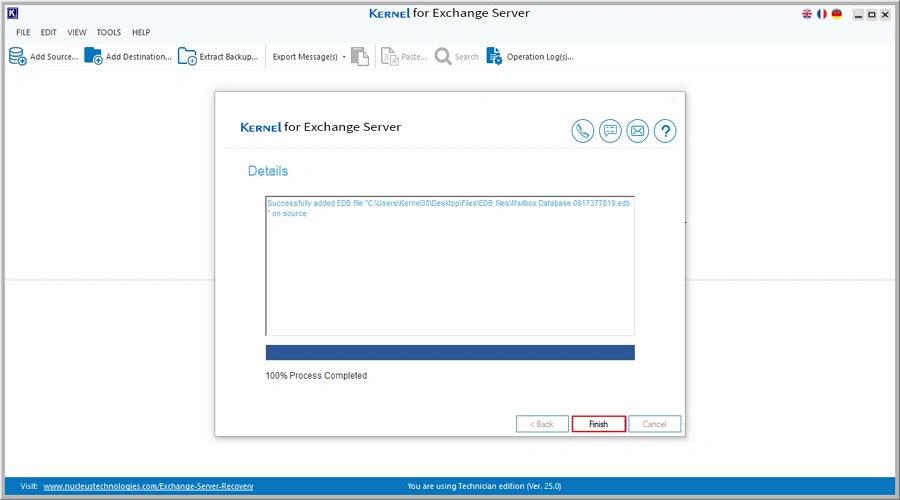
Task: Click the email support envelope icon
Action: pyautogui.click(x=638, y=131)
